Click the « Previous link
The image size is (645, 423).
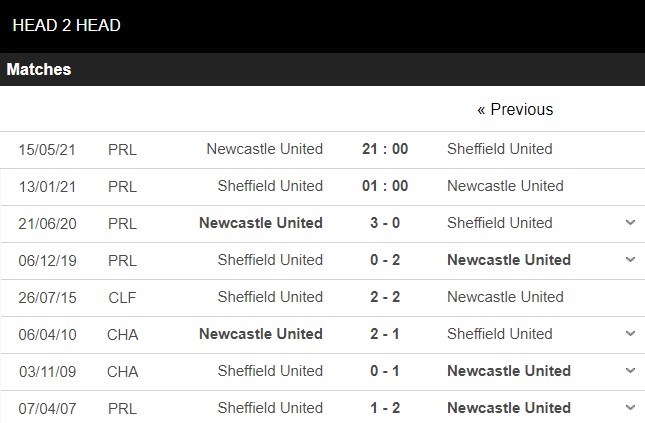click(515, 109)
